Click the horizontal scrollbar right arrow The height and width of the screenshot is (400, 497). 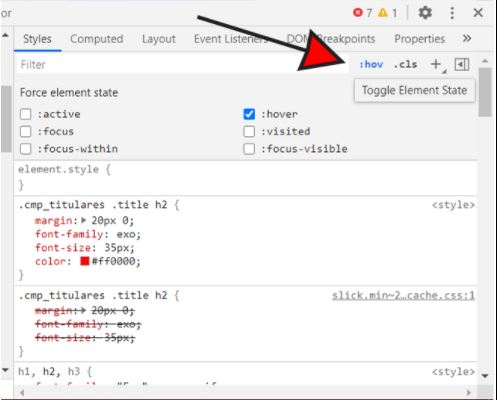(x=469, y=393)
